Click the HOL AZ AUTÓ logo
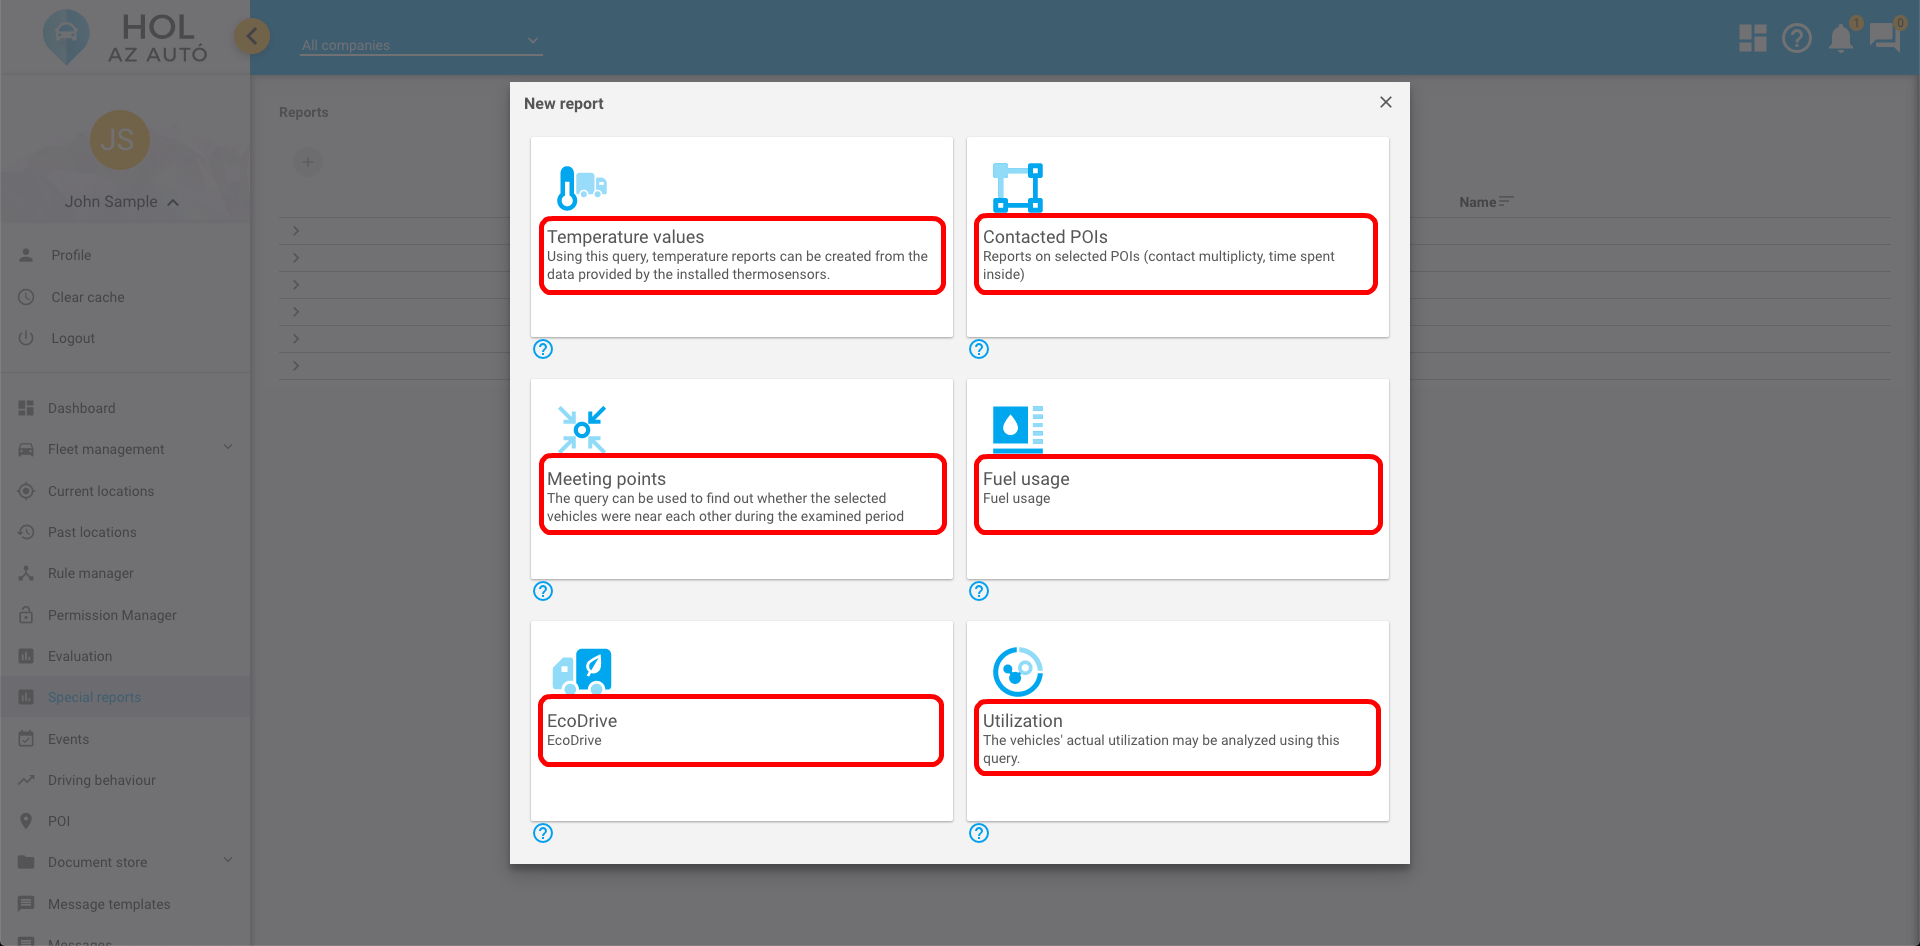 coord(126,38)
